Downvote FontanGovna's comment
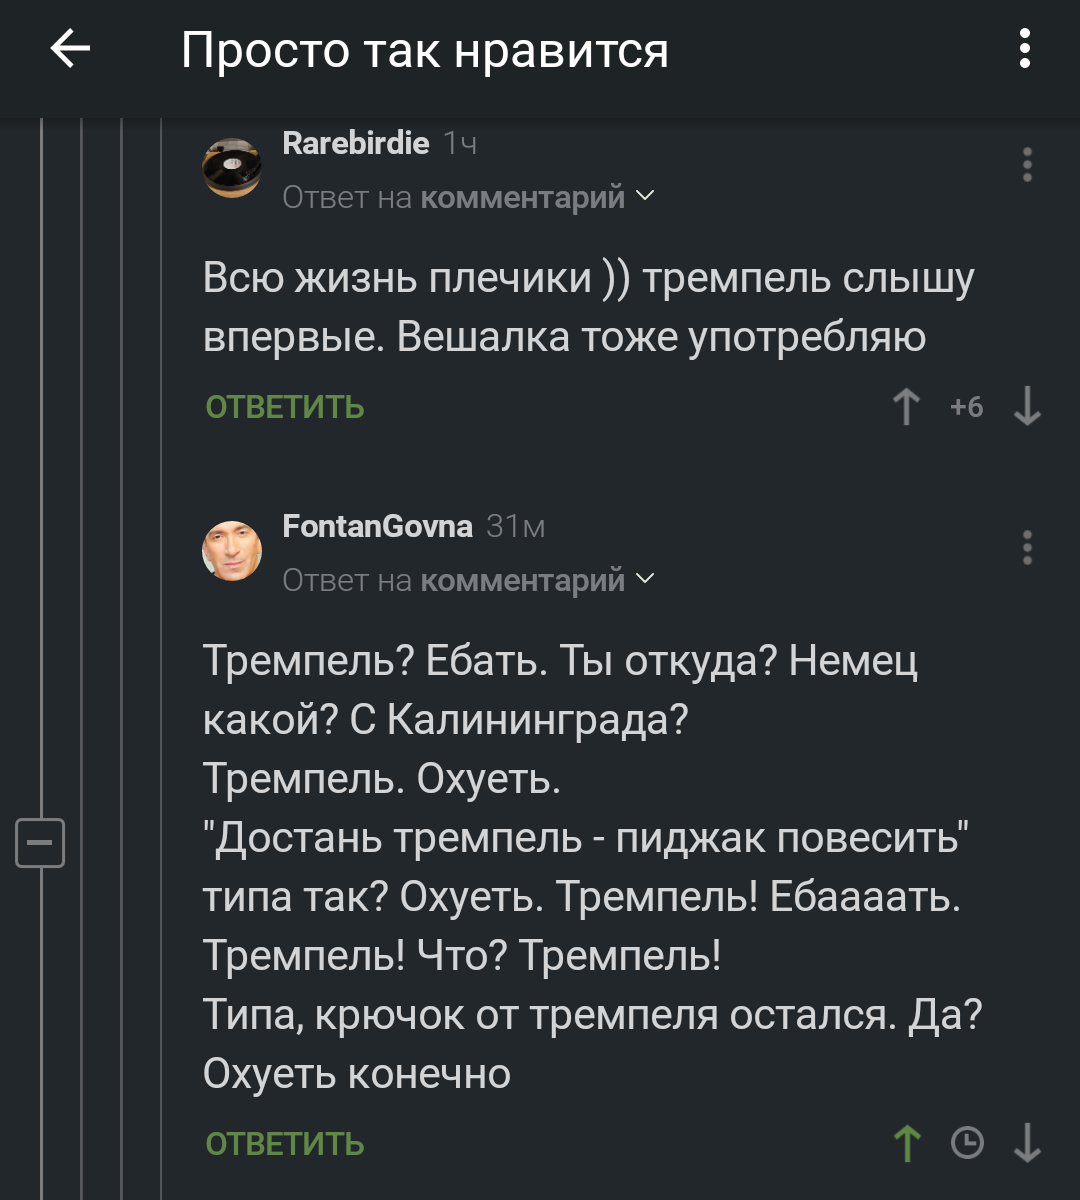Image resolution: width=1080 pixels, height=1200 pixels. [x=1027, y=1143]
